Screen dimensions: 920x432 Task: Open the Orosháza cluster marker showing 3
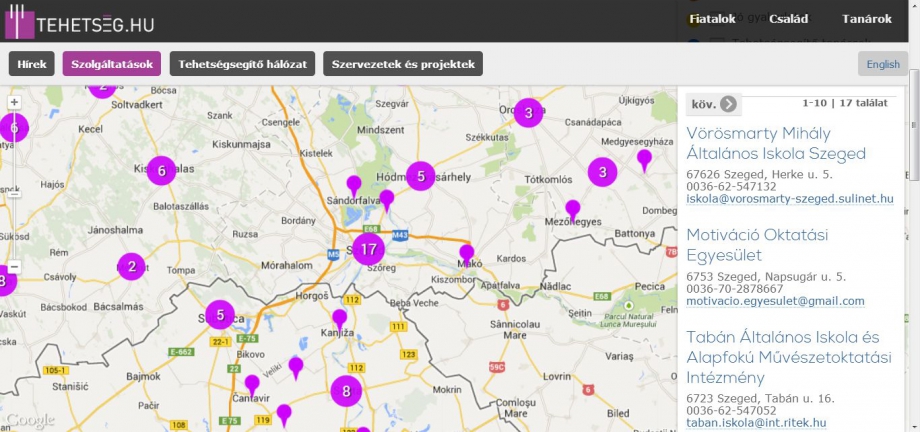[529, 113]
